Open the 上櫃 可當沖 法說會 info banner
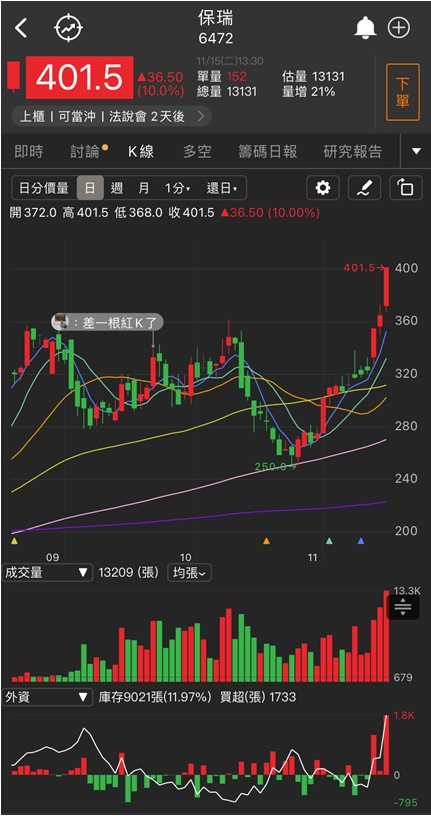The height and width of the screenshot is (816, 431). tap(111, 116)
